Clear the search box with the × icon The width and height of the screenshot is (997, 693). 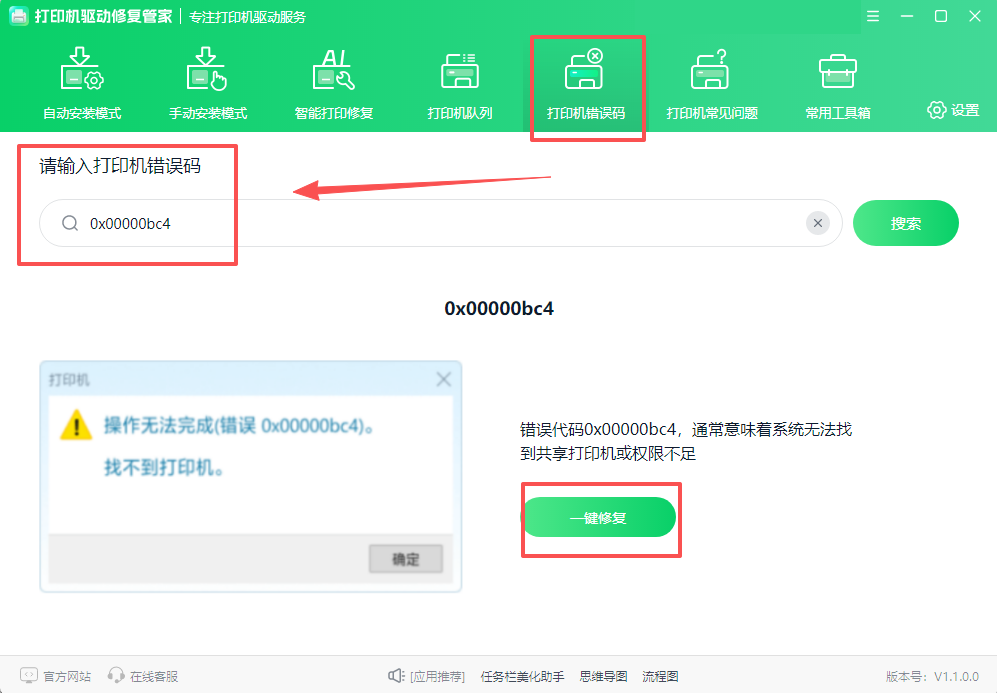818,223
